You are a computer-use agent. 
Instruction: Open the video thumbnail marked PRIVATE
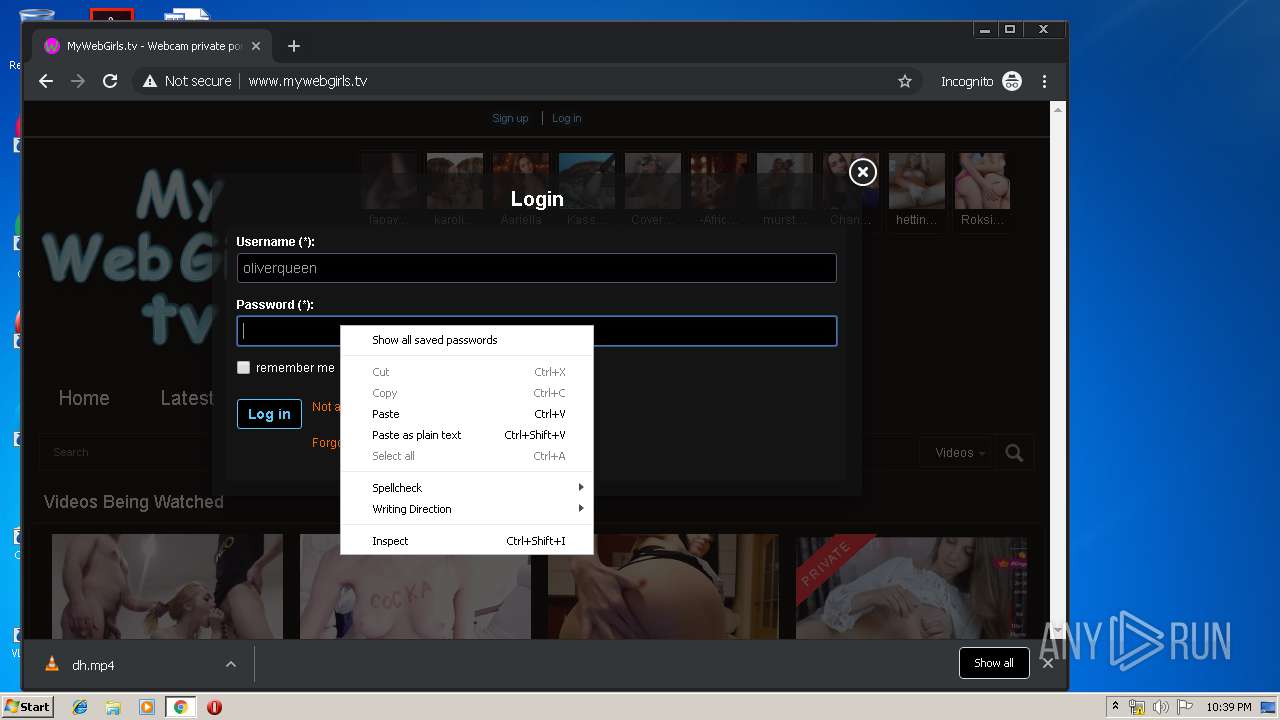coord(911,587)
